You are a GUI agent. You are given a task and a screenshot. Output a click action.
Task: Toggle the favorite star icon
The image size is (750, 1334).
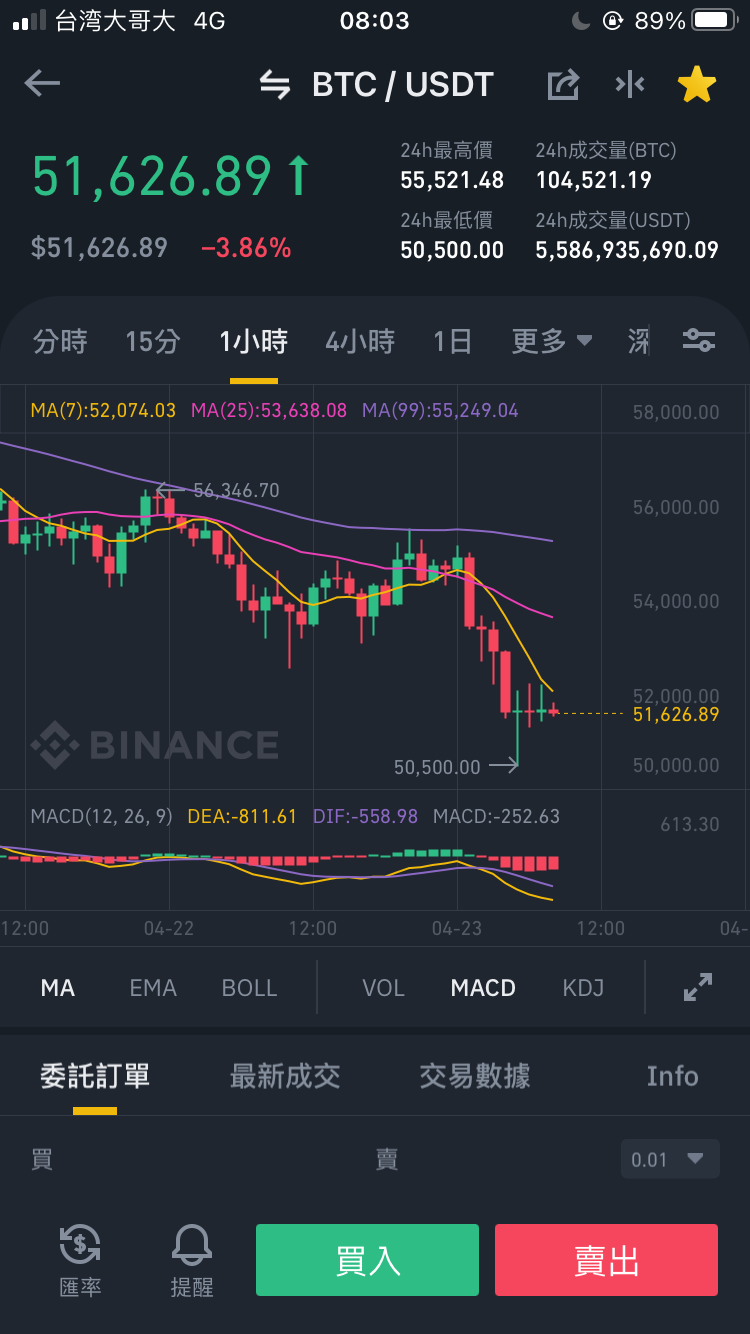[697, 85]
